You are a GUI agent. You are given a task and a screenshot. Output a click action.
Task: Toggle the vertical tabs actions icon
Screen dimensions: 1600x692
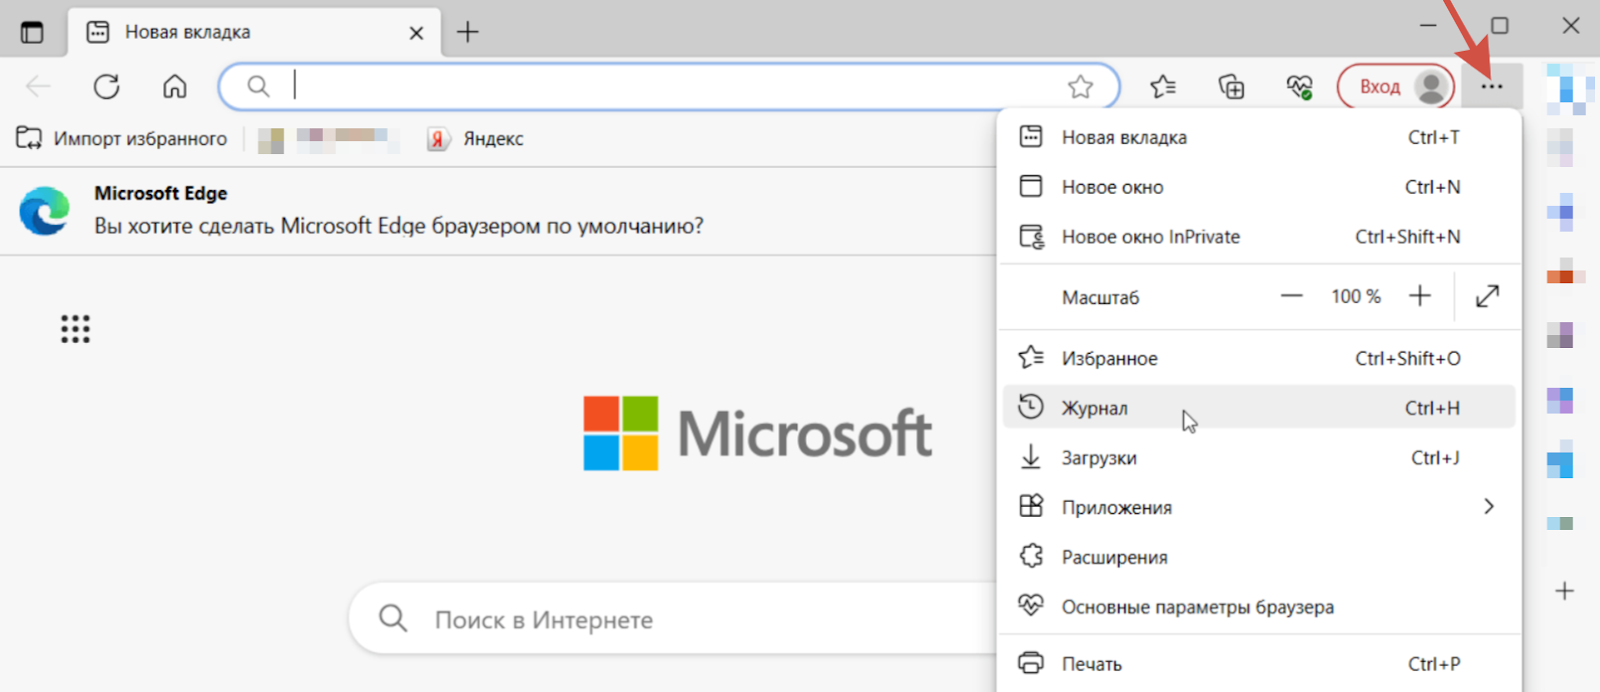[32, 32]
